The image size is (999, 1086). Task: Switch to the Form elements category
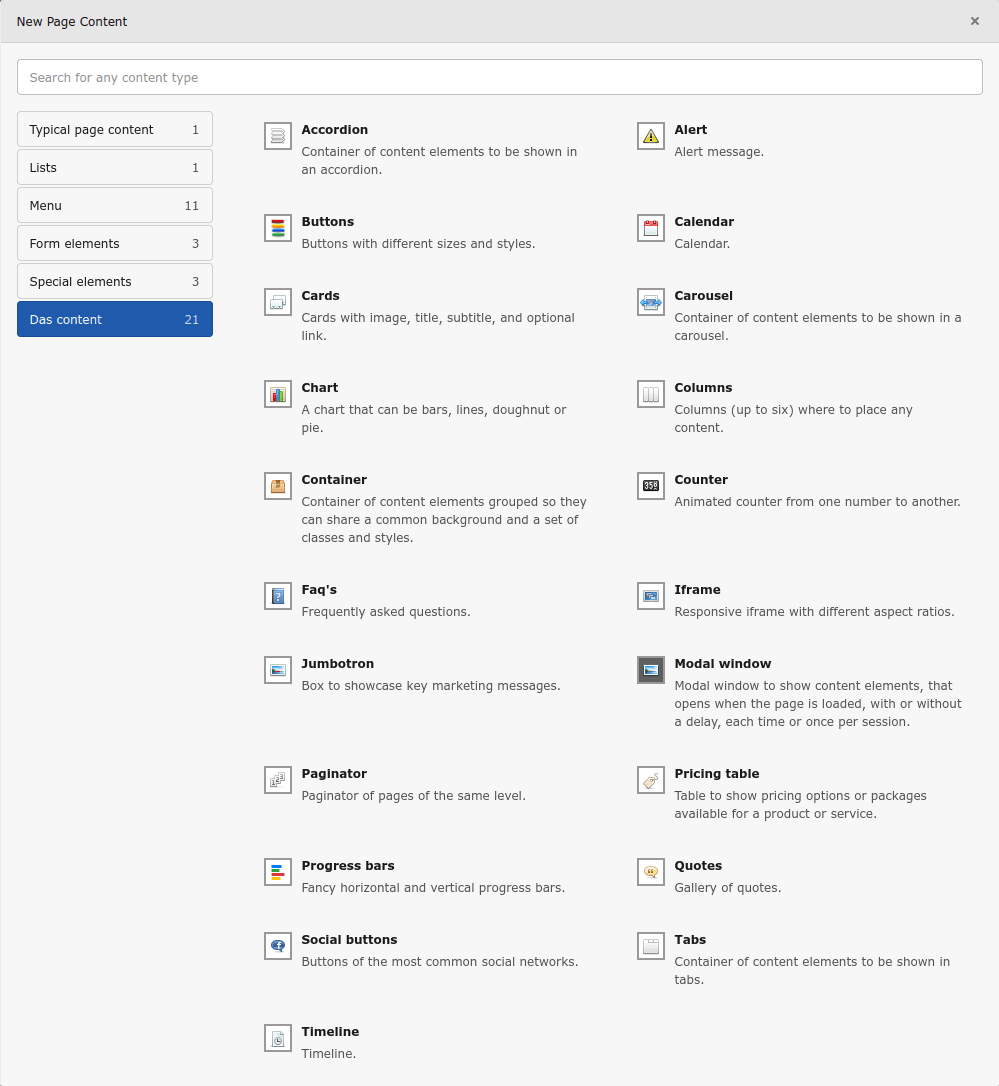coord(114,243)
